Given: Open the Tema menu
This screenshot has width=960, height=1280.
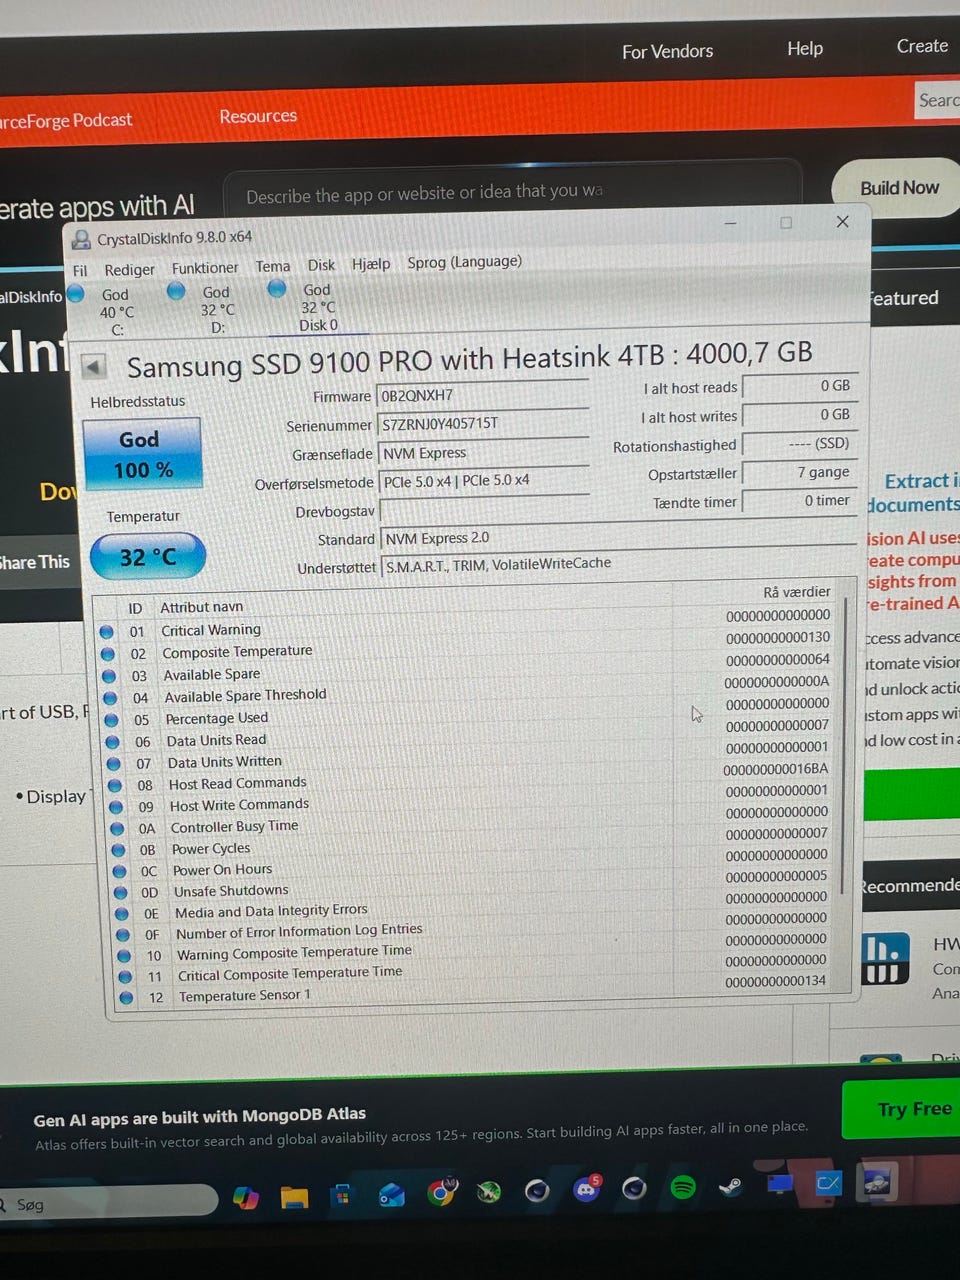Looking at the screenshot, I should pos(272,266).
